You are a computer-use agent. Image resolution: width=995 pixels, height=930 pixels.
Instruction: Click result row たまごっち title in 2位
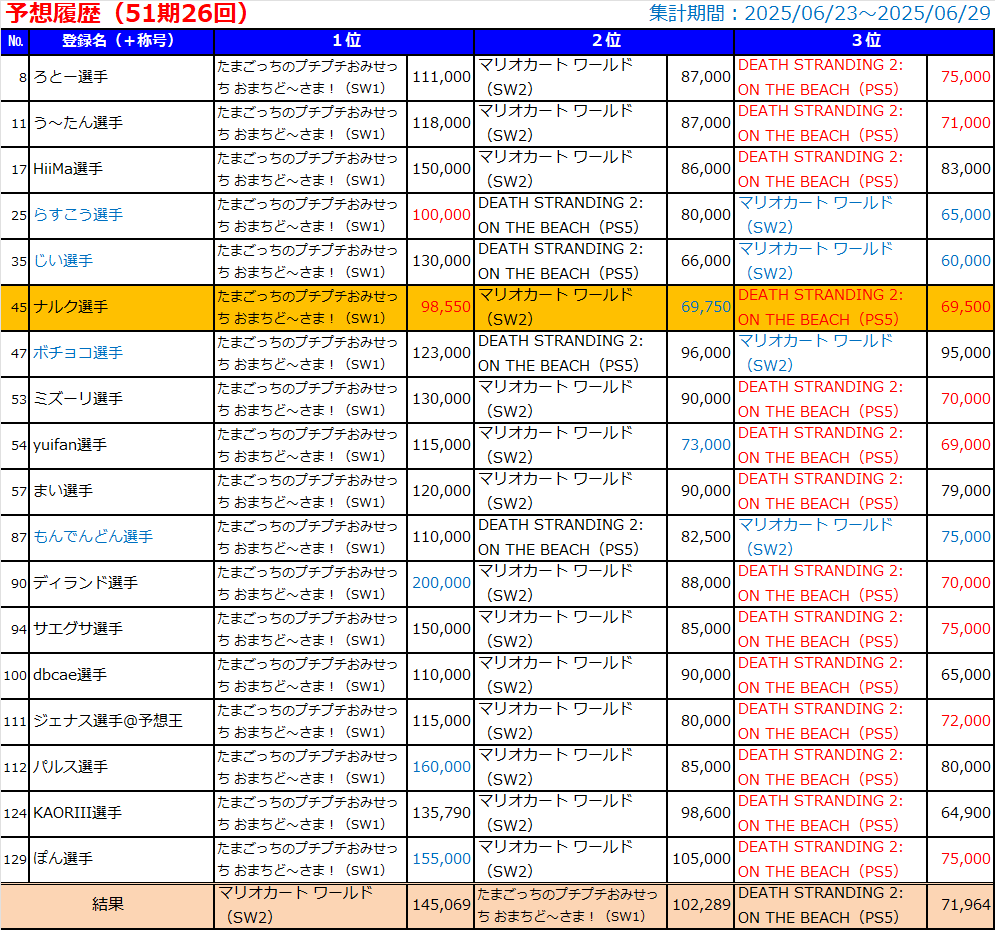[x=567, y=905]
